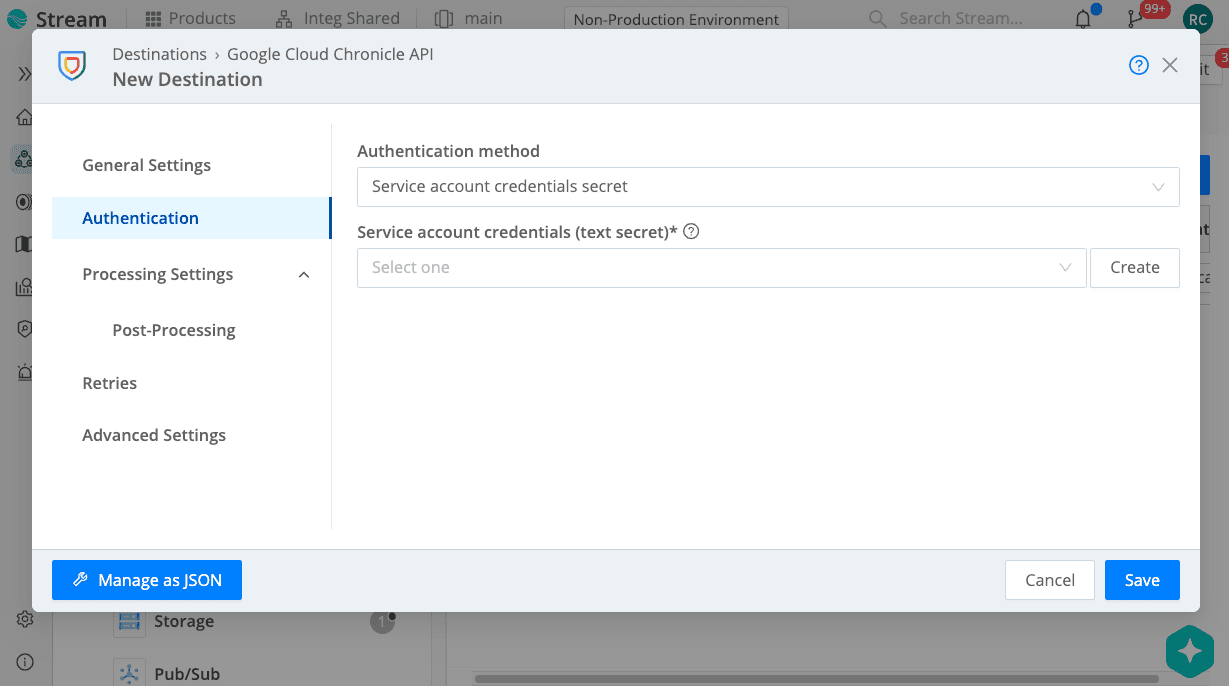Open the Advanced Settings section

154,435
